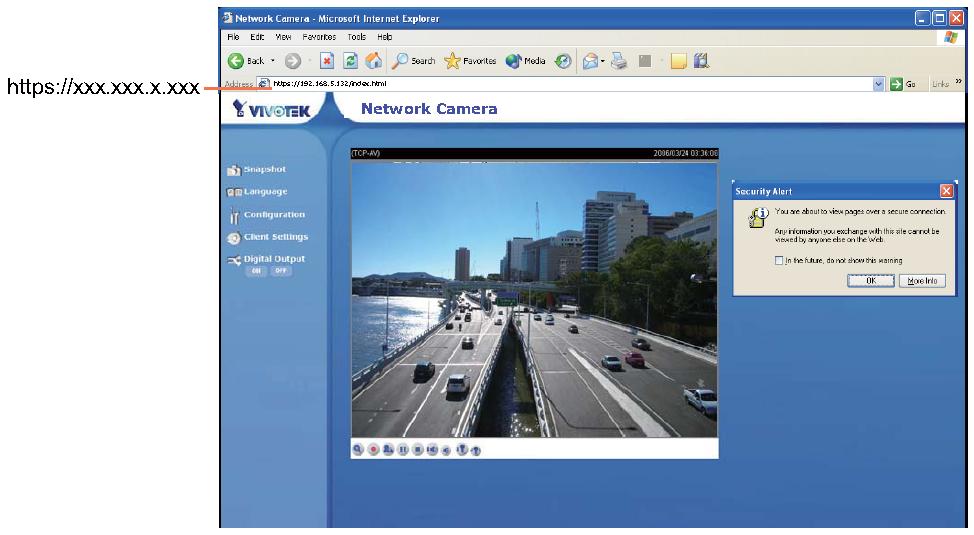The height and width of the screenshot is (535, 974).
Task: Open the Configuration link
Action: click(x=274, y=214)
